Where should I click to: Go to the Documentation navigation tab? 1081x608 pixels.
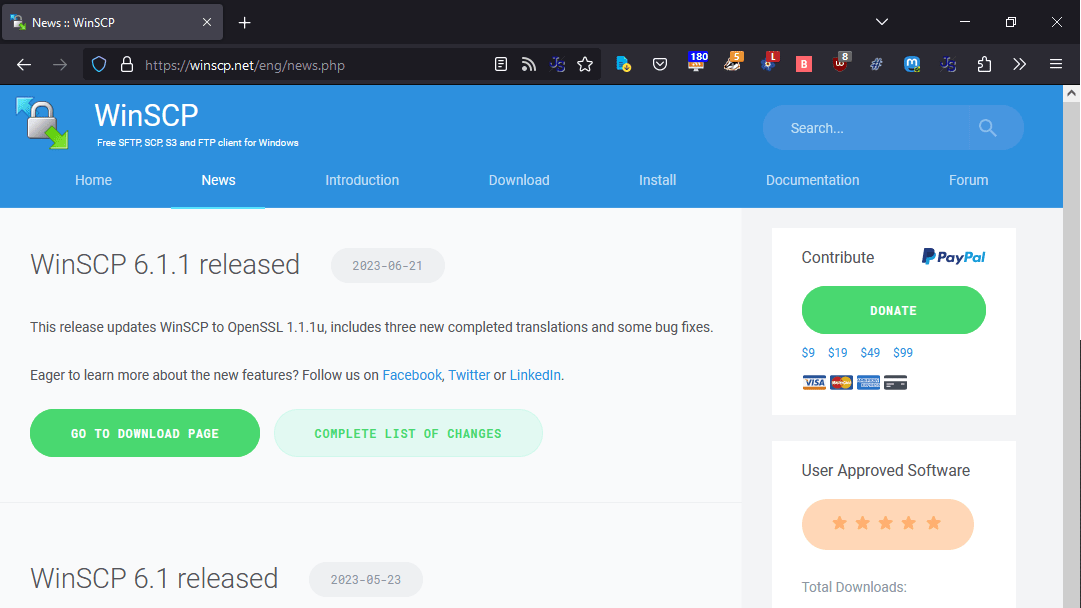pyautogui.click(x=812, y=180)
